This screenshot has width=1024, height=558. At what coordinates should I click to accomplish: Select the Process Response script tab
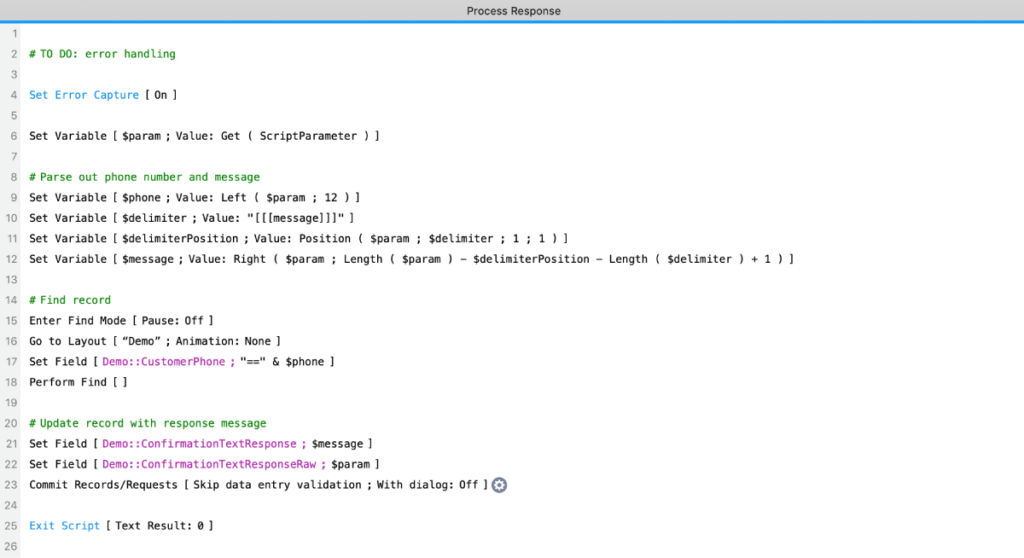[x=513, y=11]
